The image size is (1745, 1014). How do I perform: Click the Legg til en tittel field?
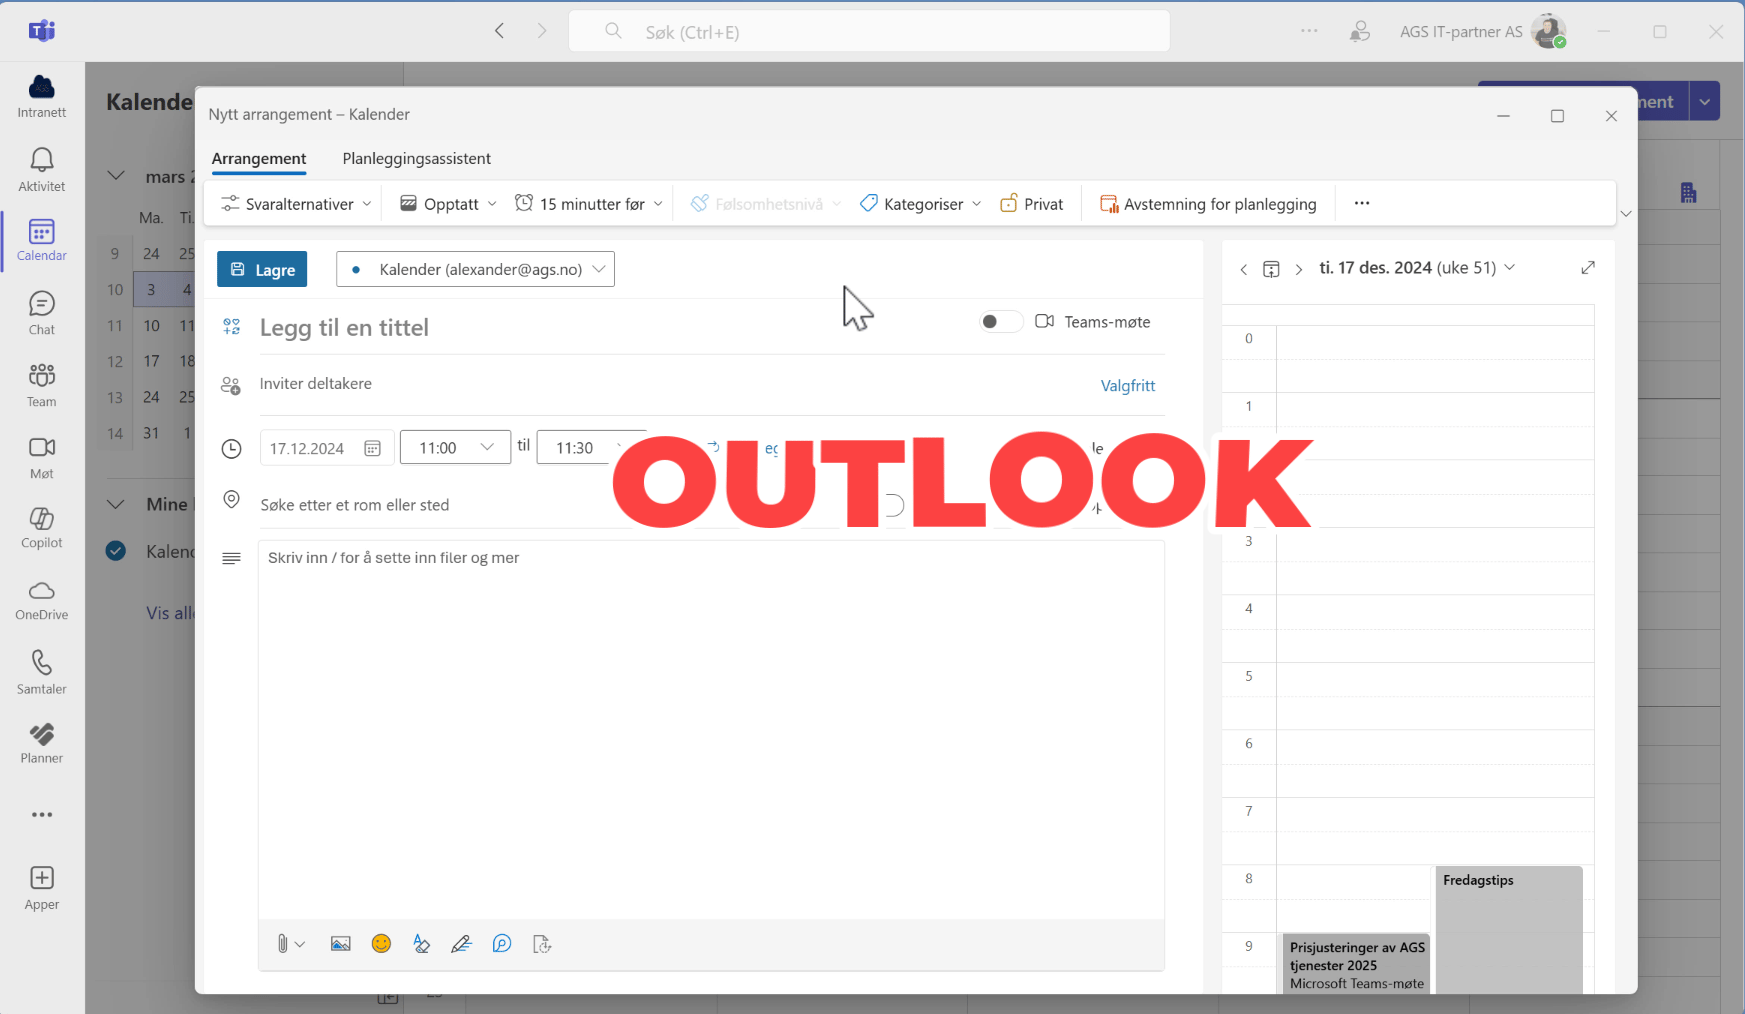click(x=610, y=327)
